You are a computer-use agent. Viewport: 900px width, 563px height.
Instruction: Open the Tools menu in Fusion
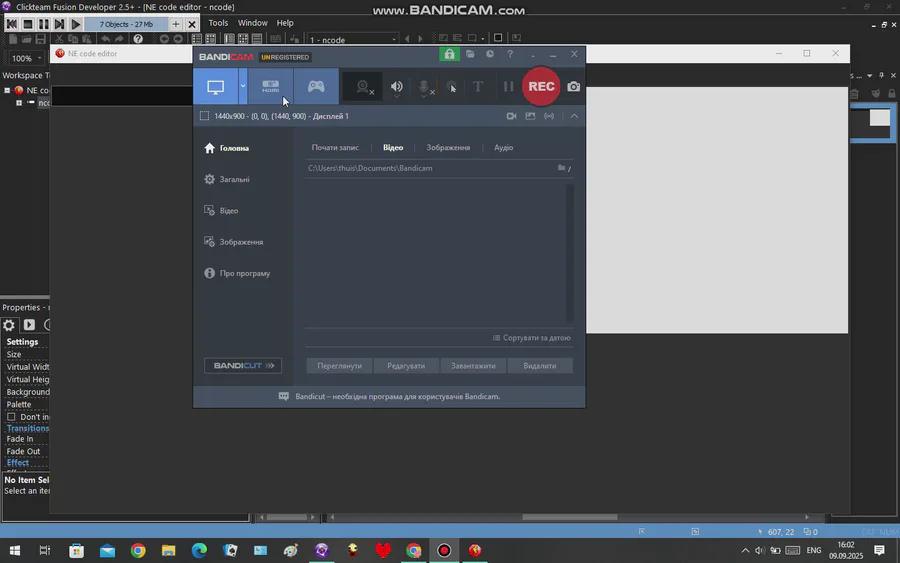click(218, 23)
